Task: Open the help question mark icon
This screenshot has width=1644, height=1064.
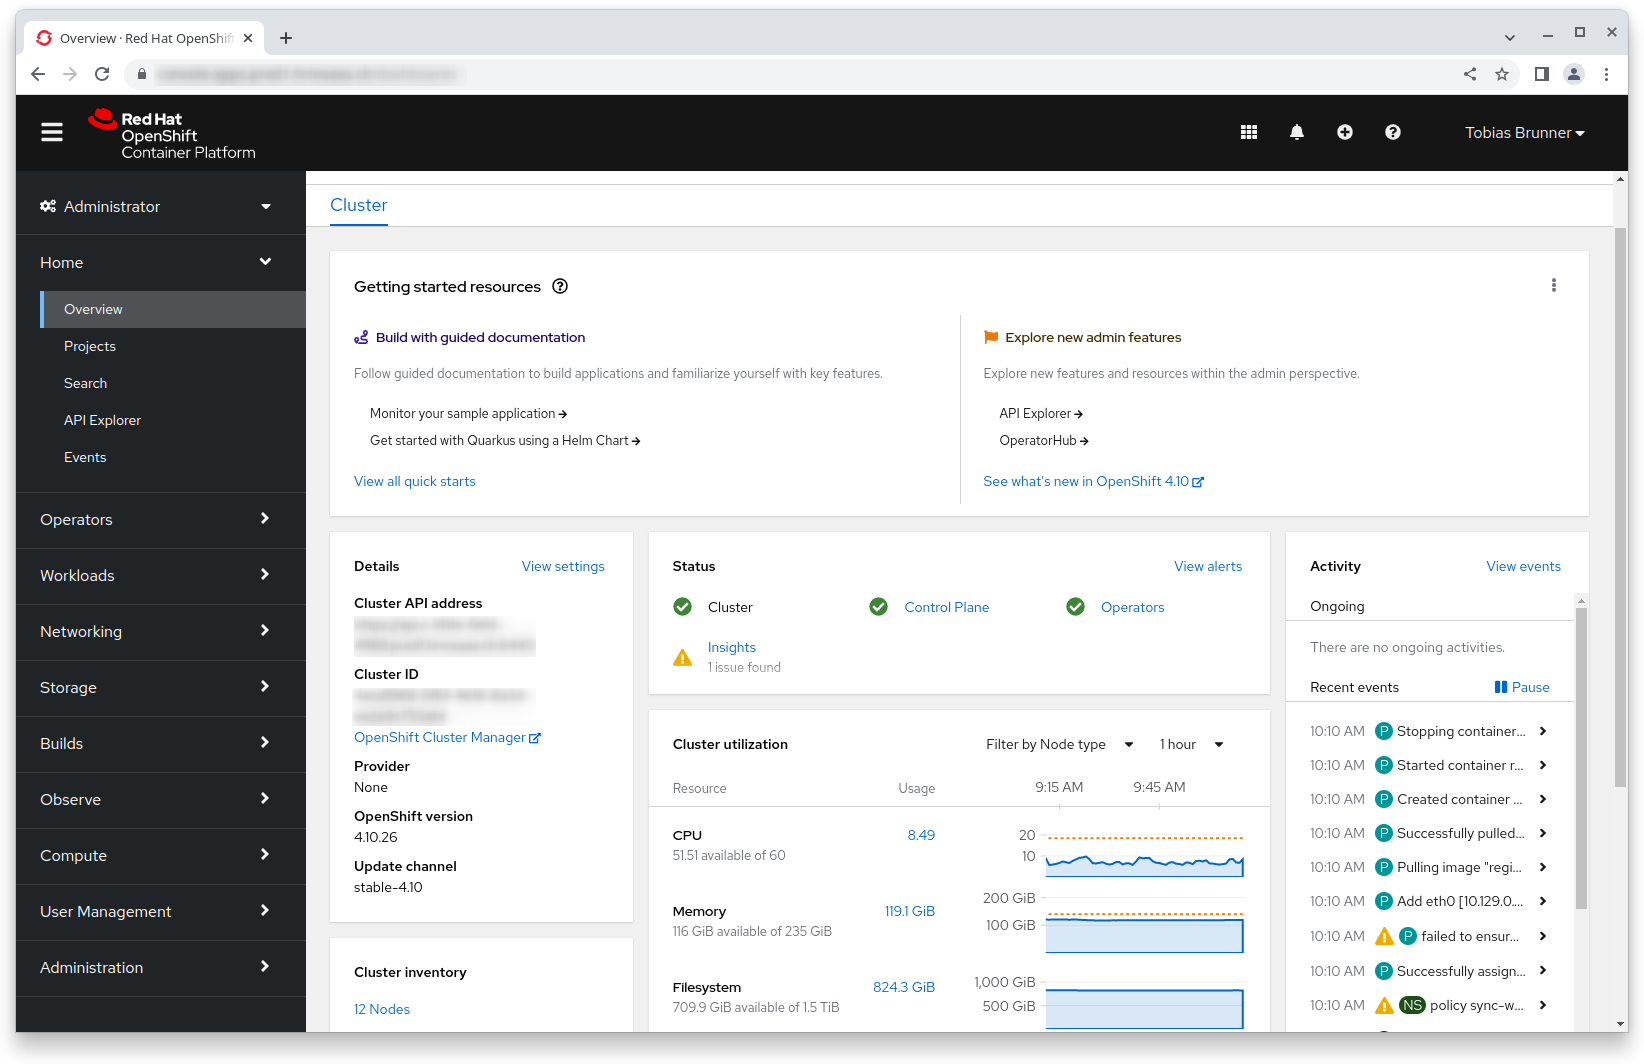Action: point(1392,132)
